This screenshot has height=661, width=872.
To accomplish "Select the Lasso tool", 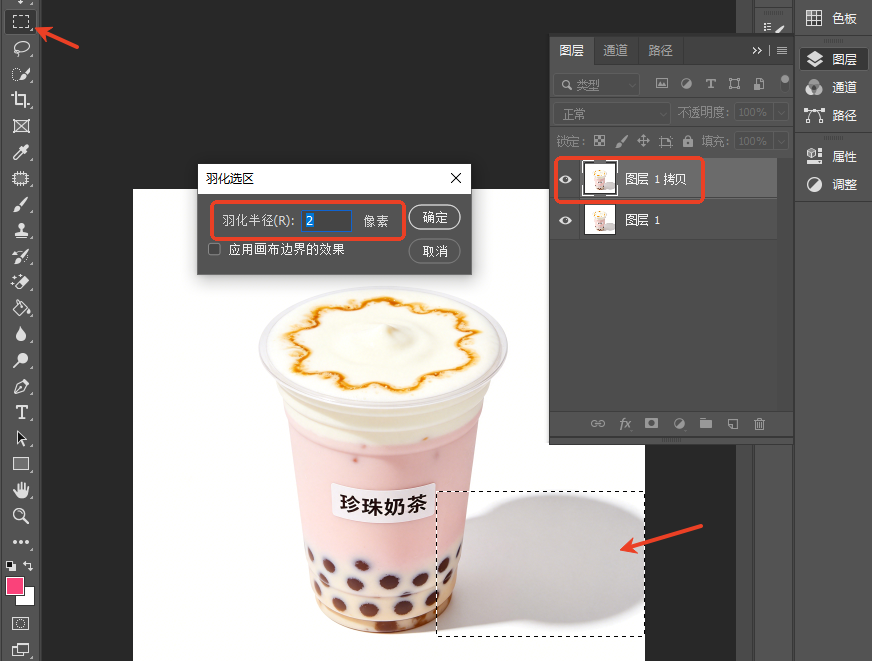I will (x=21, y=48).
